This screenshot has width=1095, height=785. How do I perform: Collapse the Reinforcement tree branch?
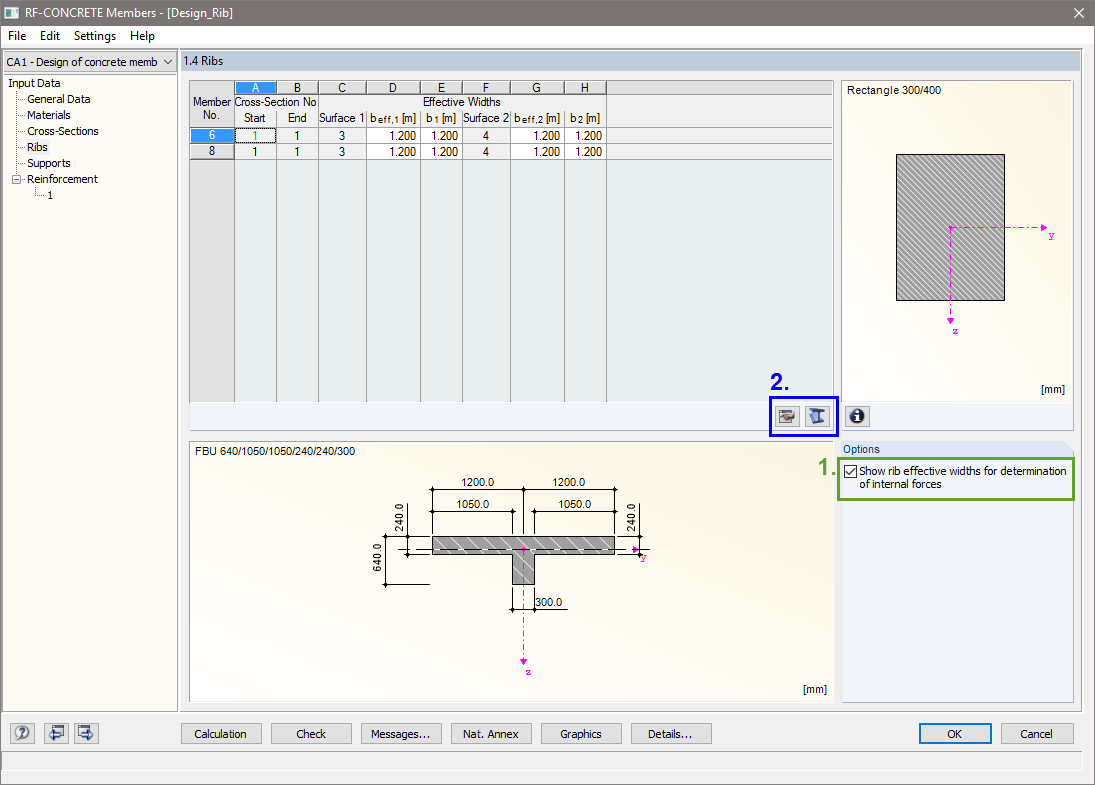[15, 179]
